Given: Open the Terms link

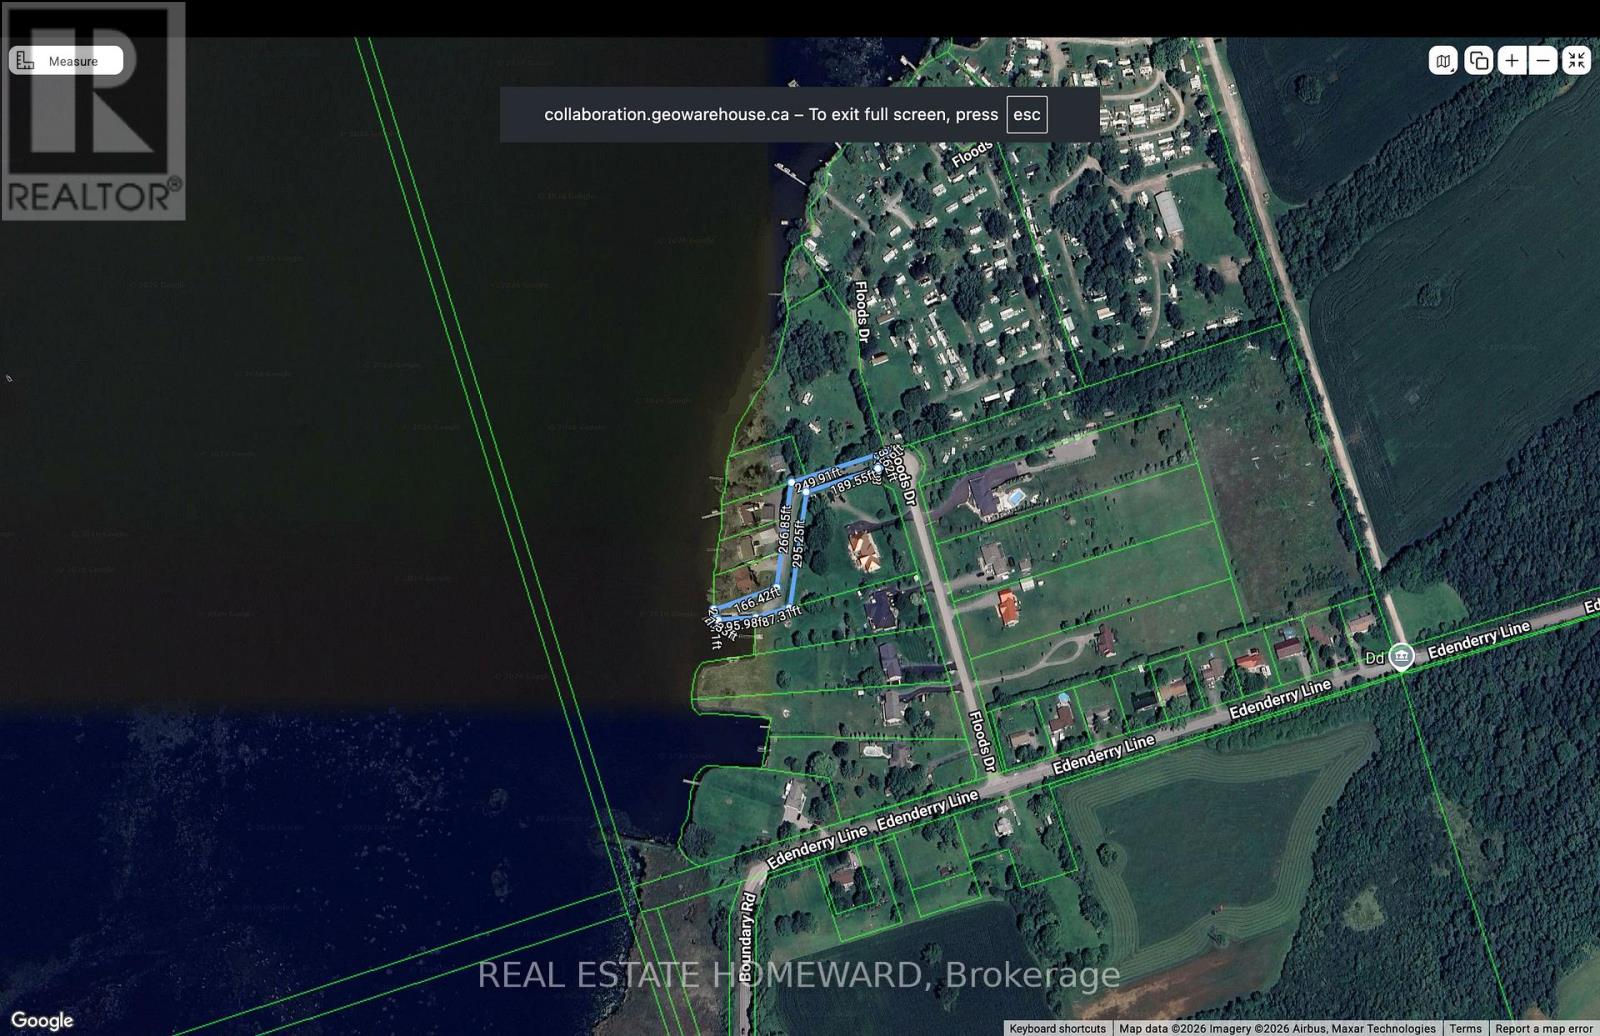Looking at the screenshot, I should pos(1465,1028).
